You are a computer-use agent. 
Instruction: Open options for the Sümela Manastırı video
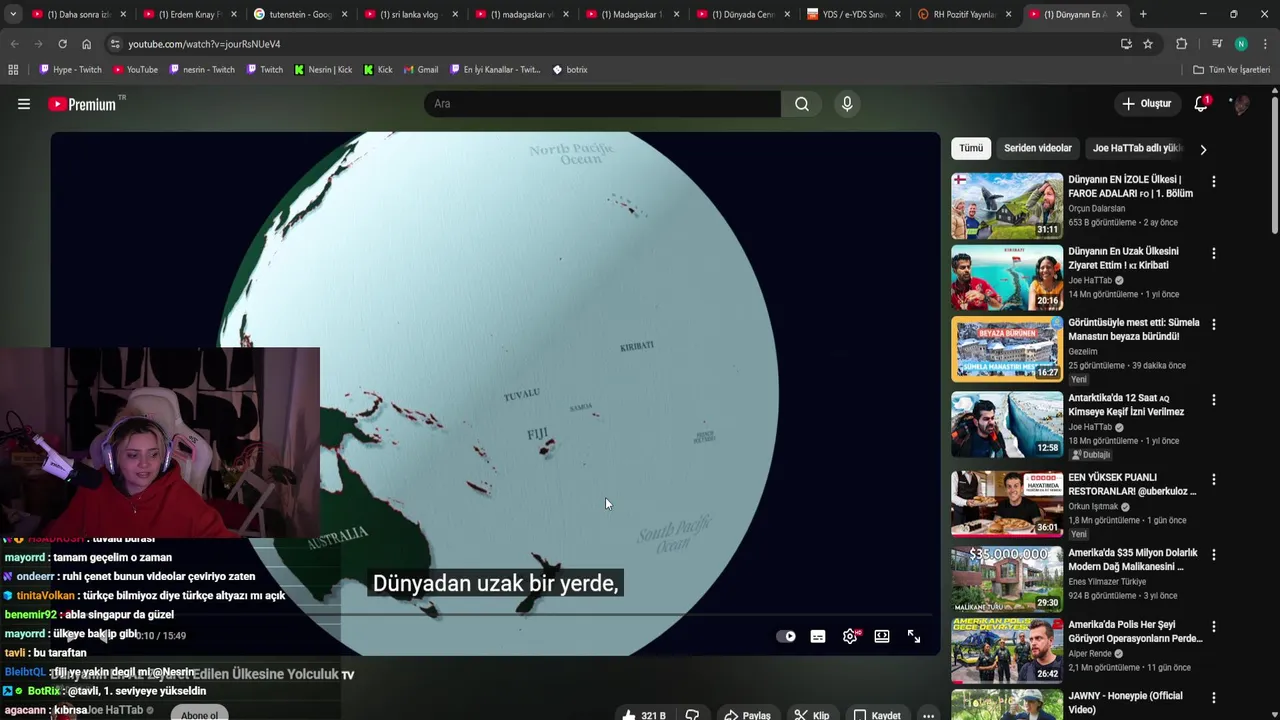[1214, 325]
